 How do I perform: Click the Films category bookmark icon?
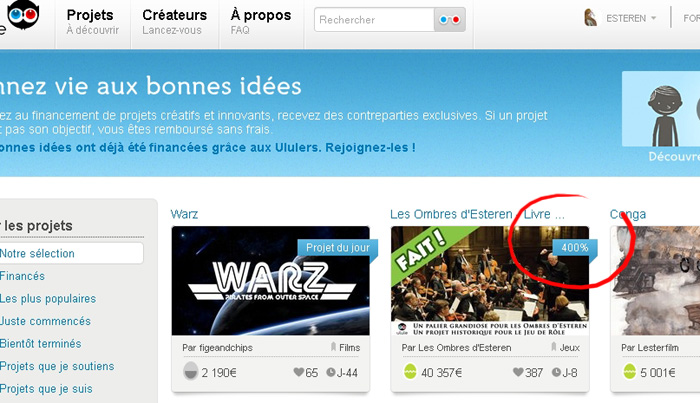click(x=333, y=347)
